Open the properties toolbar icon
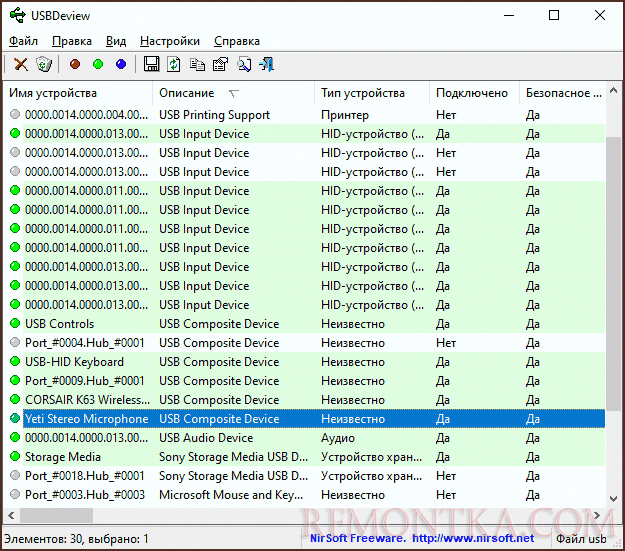This screenshot has width=625, height=551. (x=219, y=64)
